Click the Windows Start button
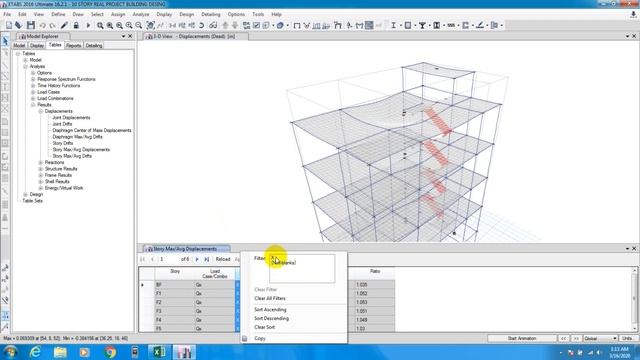640x360 pixels. [10, 352]
